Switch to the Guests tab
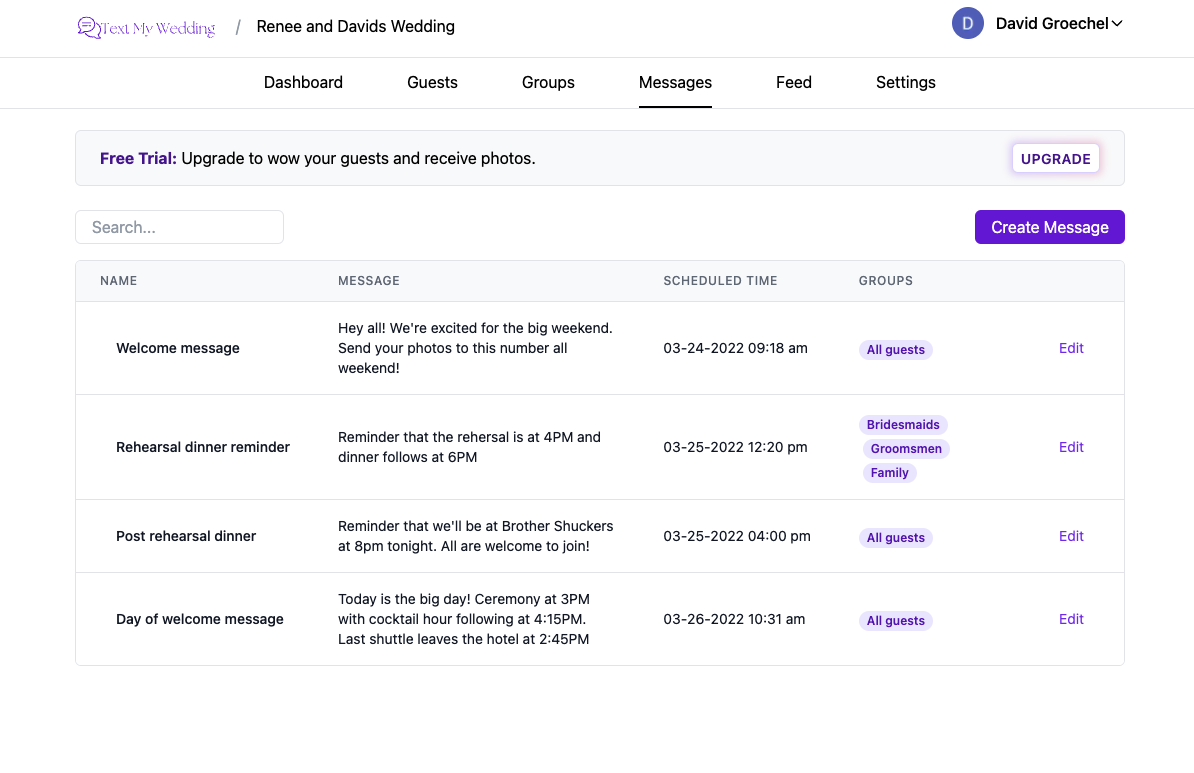Screen dimensions: 1194x773 tap(432, 83)
